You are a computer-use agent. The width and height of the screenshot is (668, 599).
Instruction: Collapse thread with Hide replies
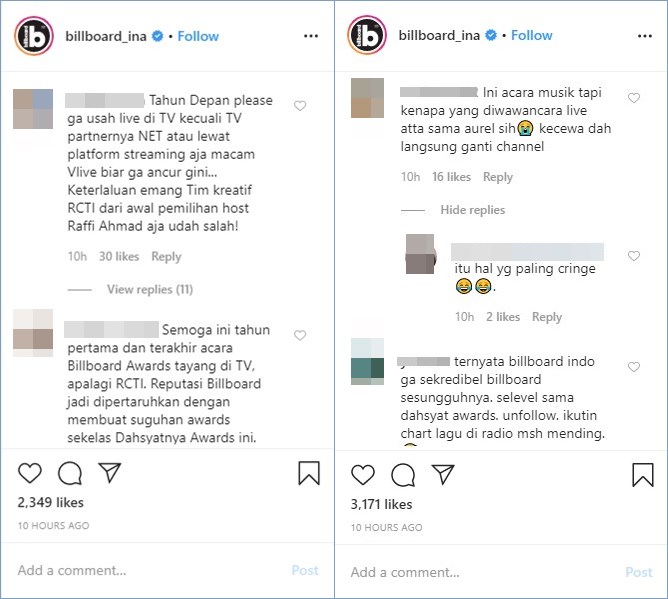point(472,210)
